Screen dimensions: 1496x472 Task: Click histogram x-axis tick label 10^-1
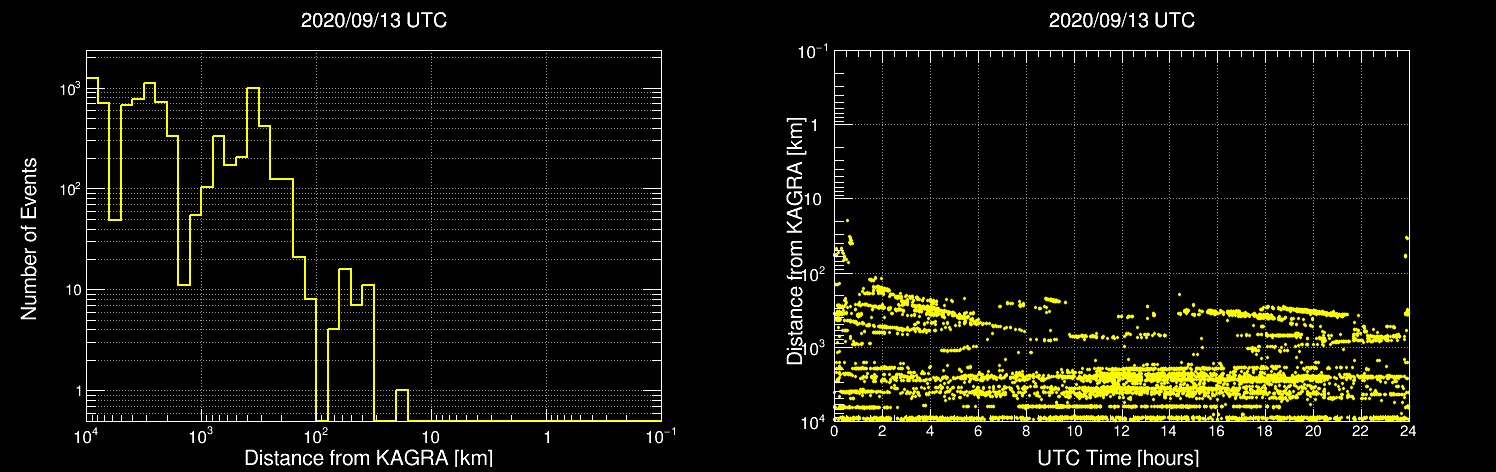click(x=661, y=437)
